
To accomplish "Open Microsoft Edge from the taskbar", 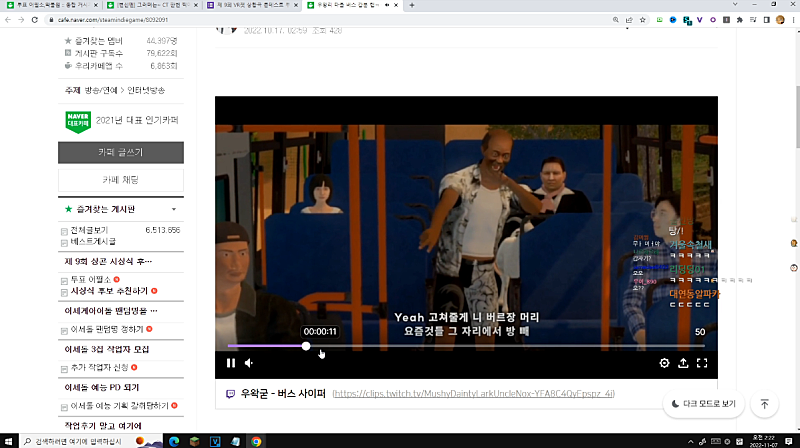I will point(174,441).
